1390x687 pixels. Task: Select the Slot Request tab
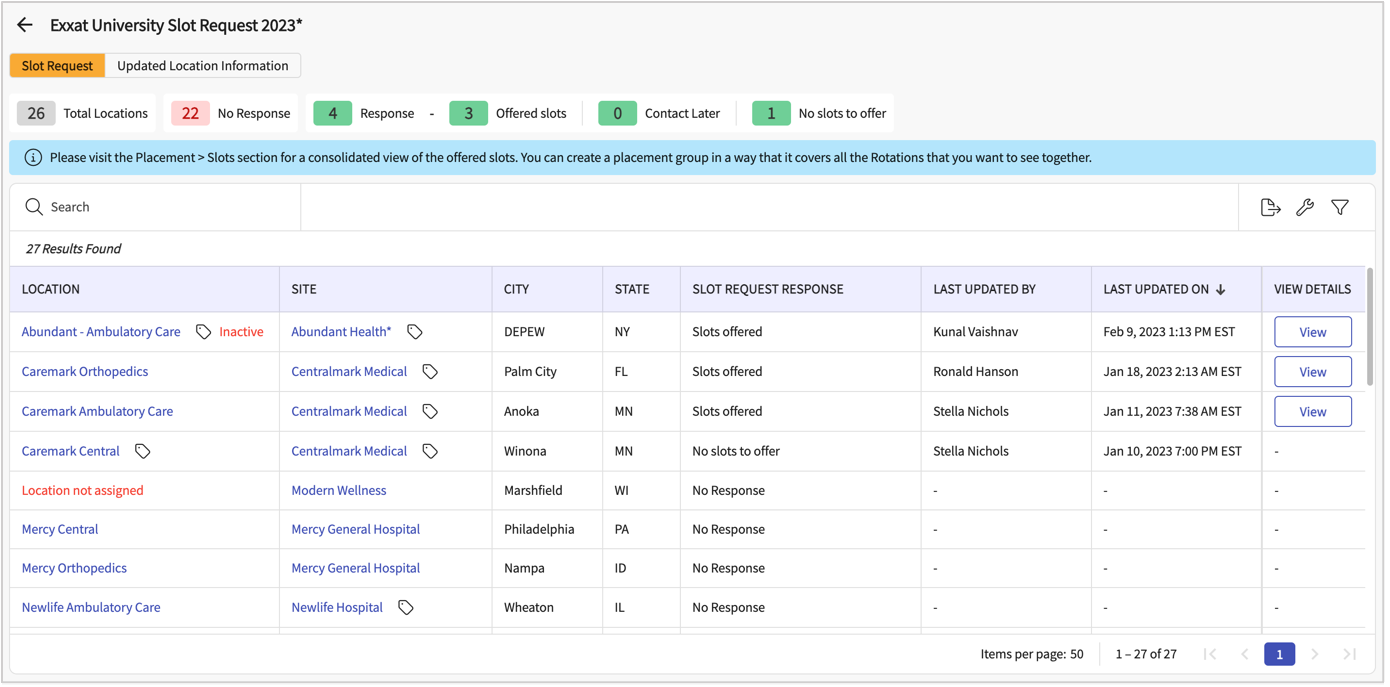pos(57,66)
